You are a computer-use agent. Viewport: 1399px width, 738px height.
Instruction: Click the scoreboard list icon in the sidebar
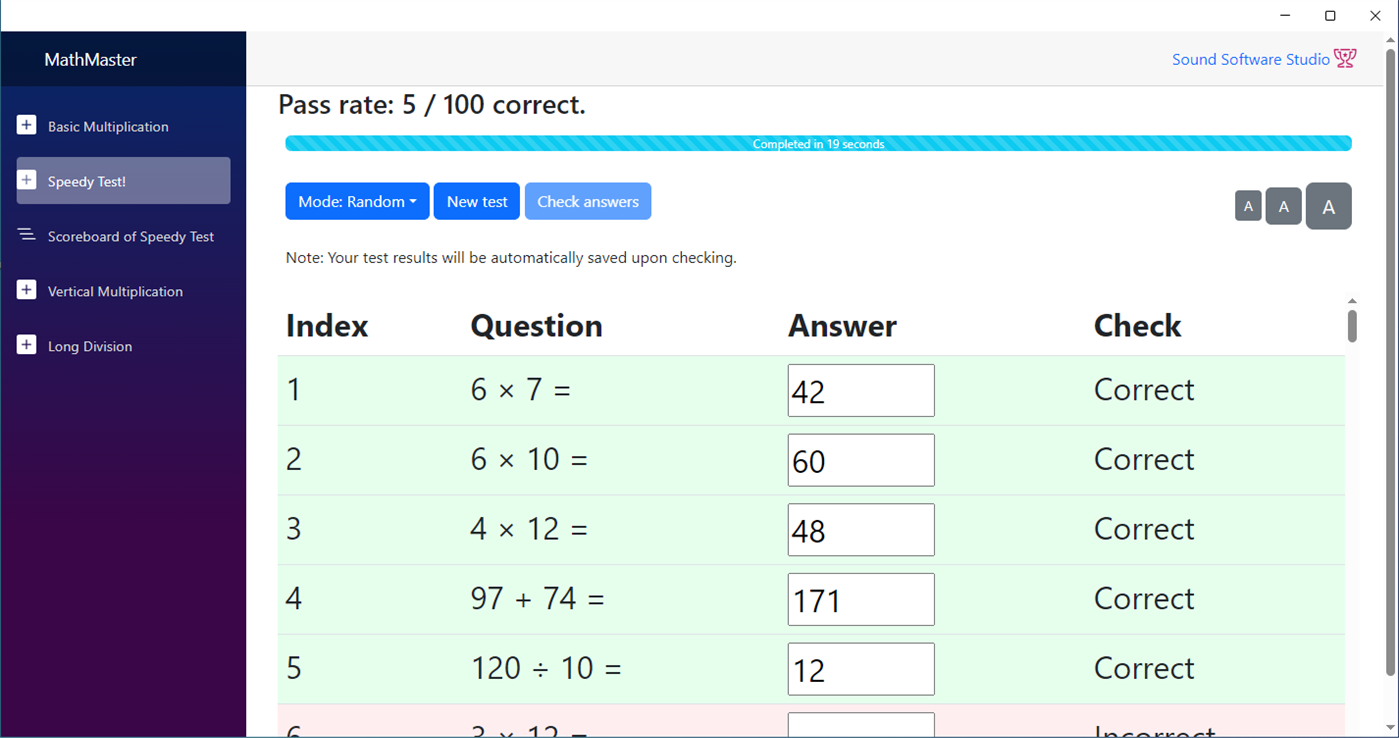coord(25,234)
